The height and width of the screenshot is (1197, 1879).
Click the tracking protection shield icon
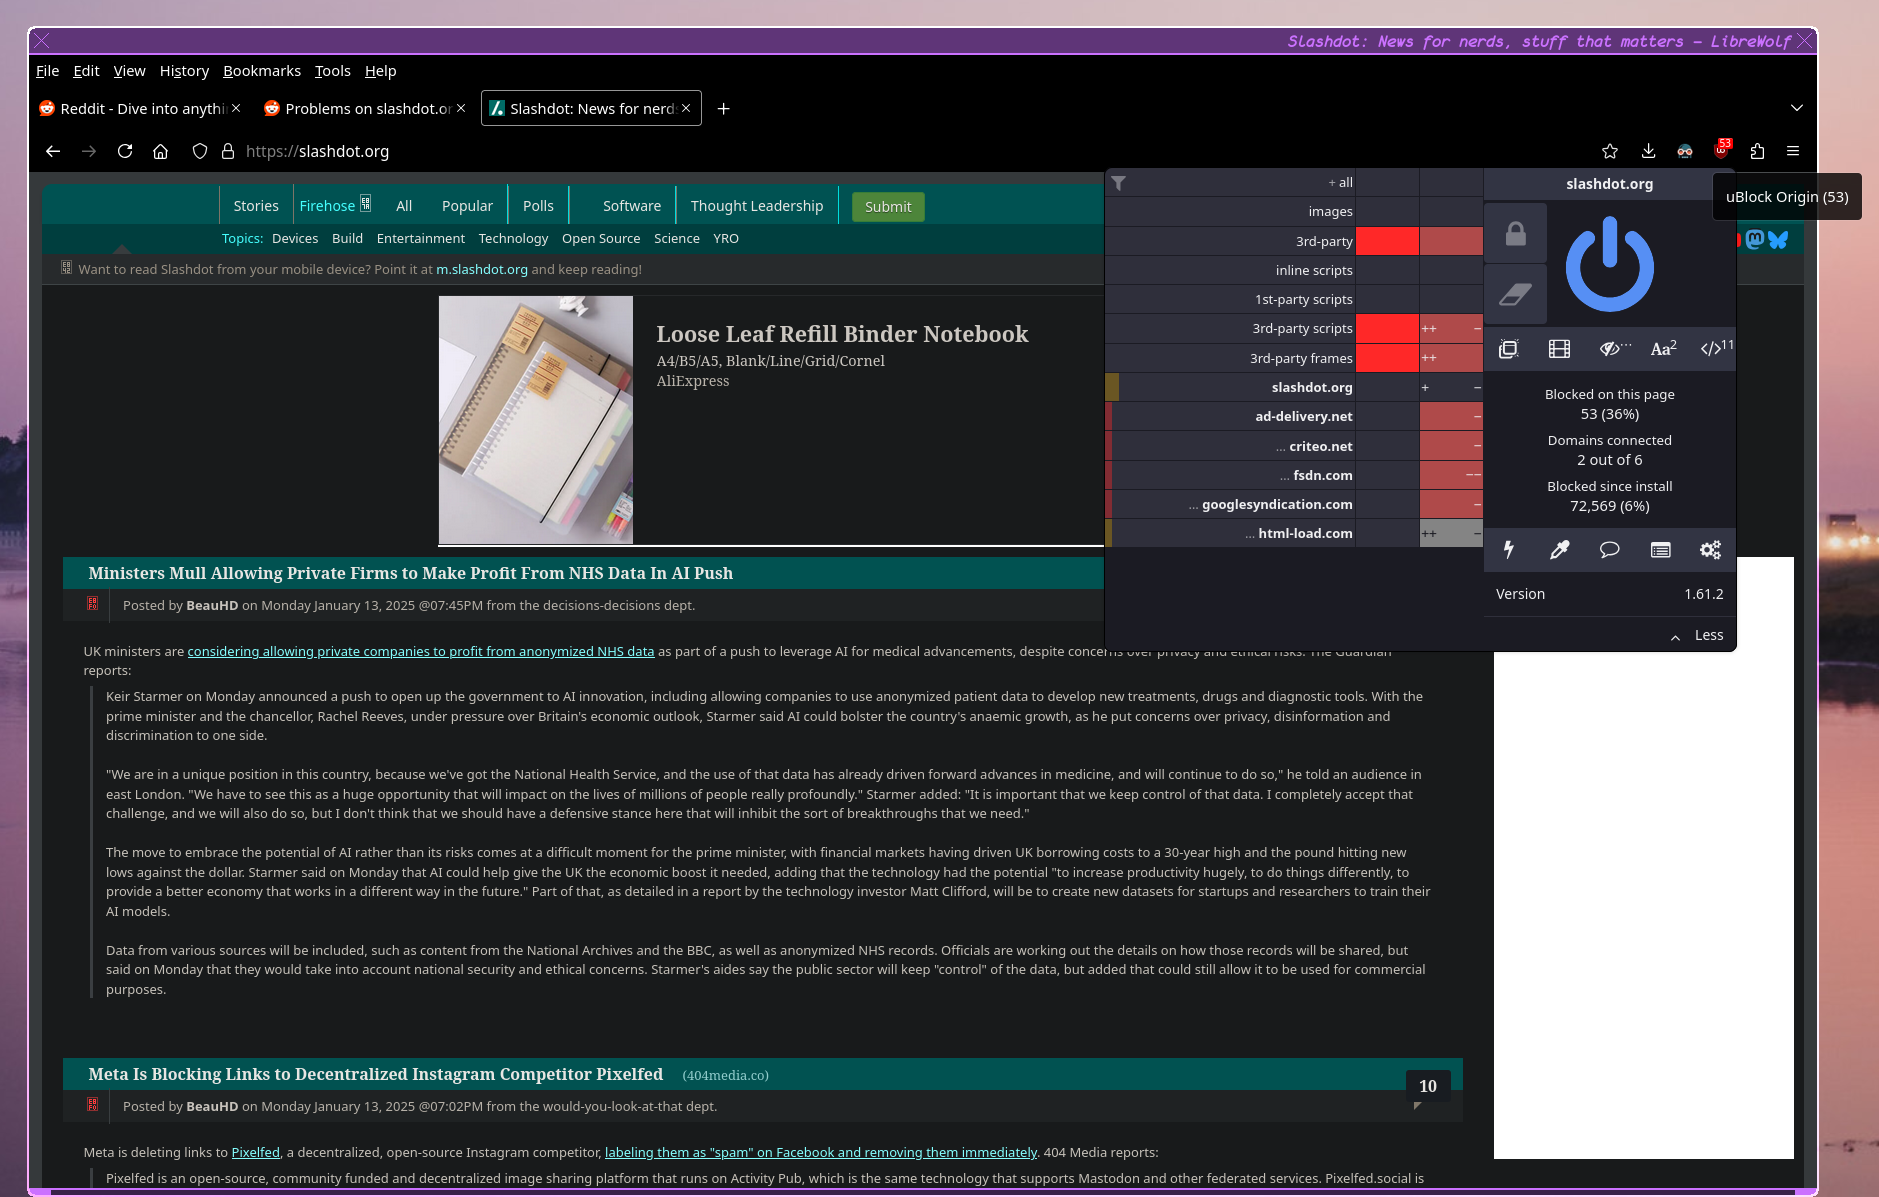click(200, 151)
